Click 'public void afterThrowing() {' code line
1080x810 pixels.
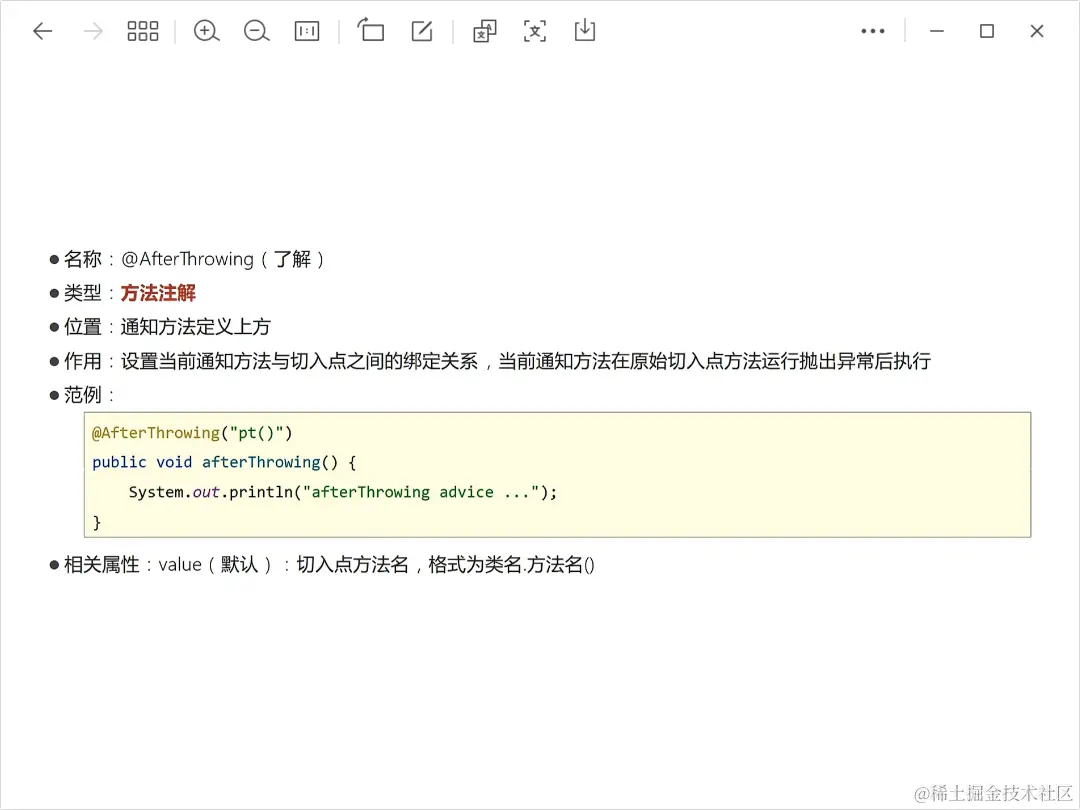point(224,462)
